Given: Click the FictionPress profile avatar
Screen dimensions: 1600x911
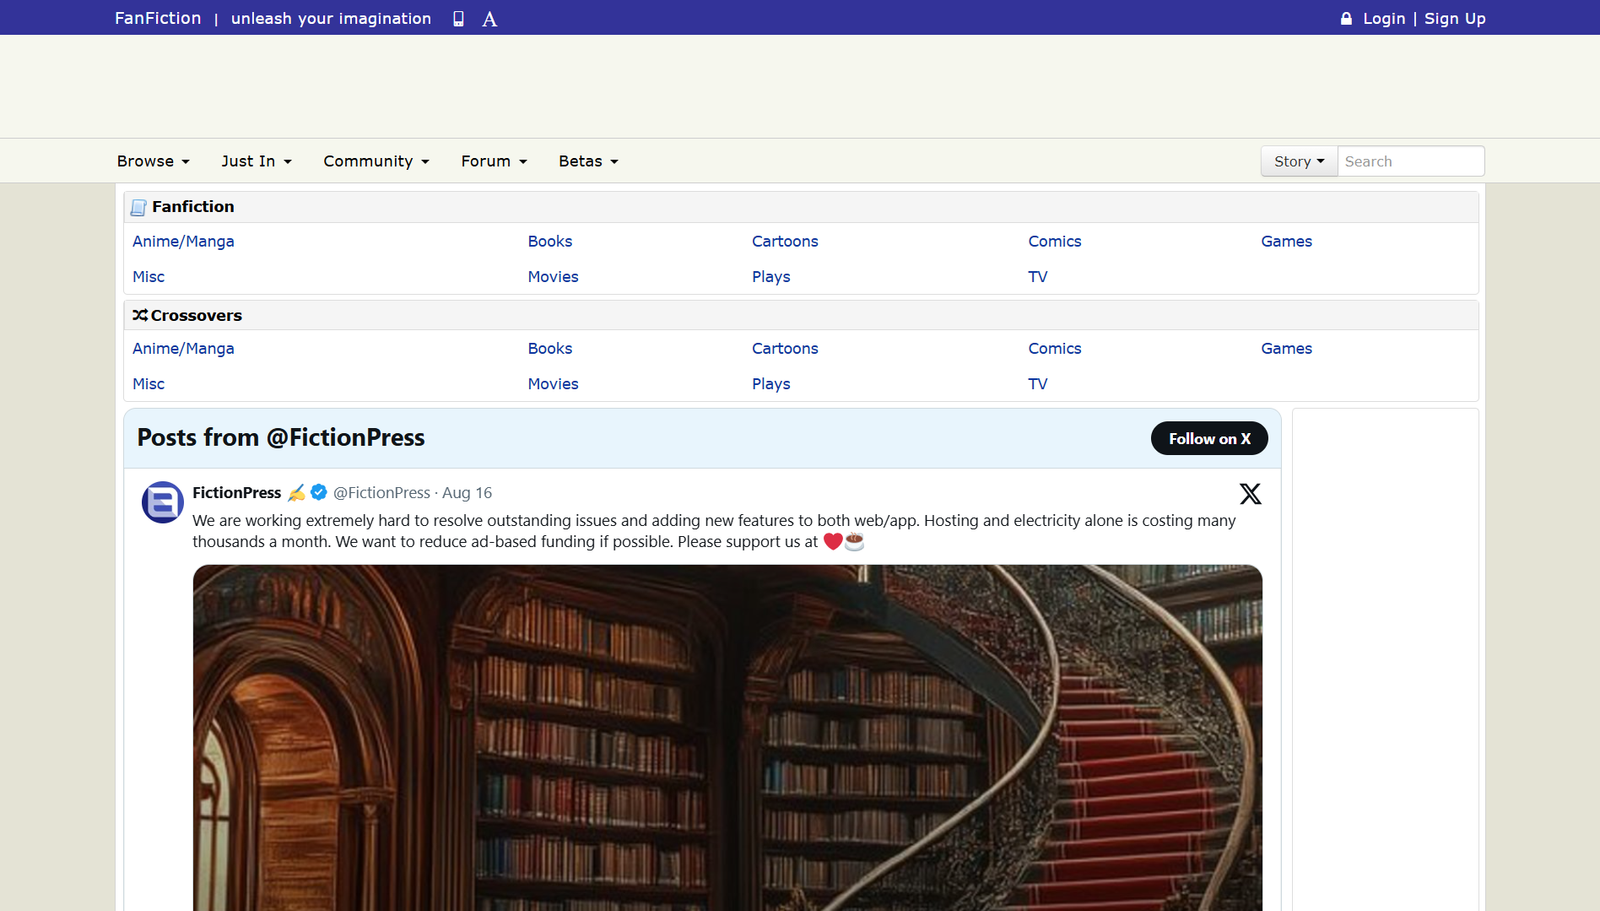Looking at the screenshot, I should pos(162,502).
